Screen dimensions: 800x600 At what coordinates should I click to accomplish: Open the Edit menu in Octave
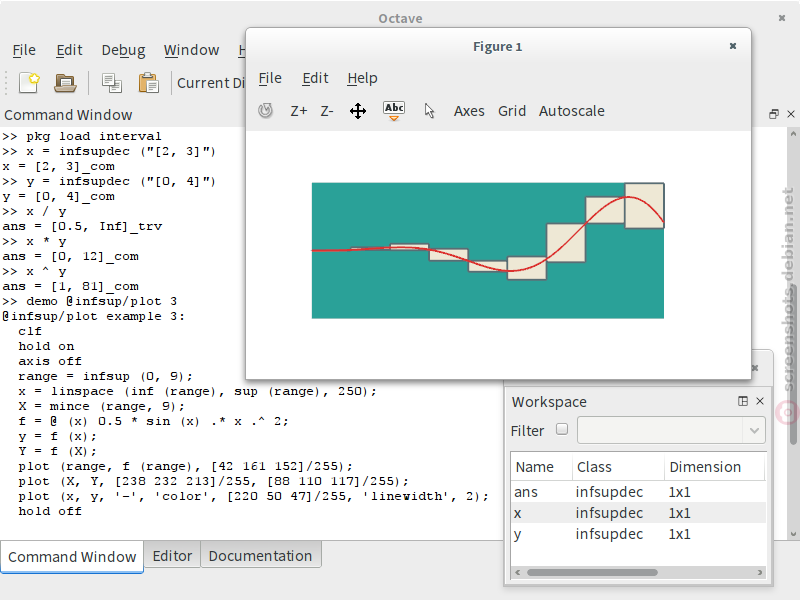pyautogui.click(x=69, y=50)
